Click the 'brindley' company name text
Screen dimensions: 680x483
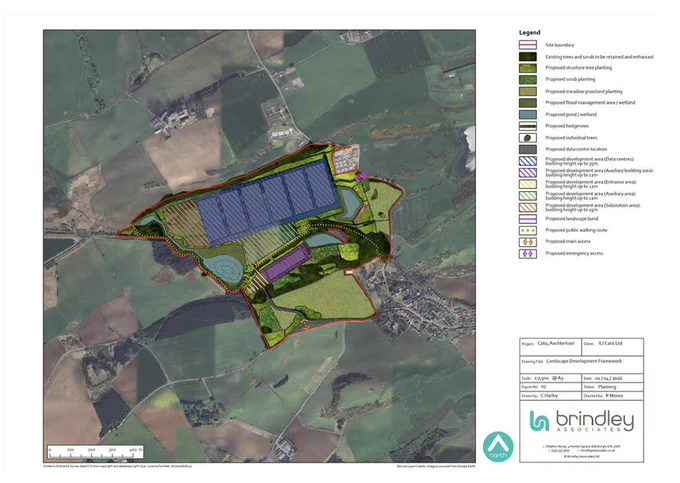(x=595, y=419)
